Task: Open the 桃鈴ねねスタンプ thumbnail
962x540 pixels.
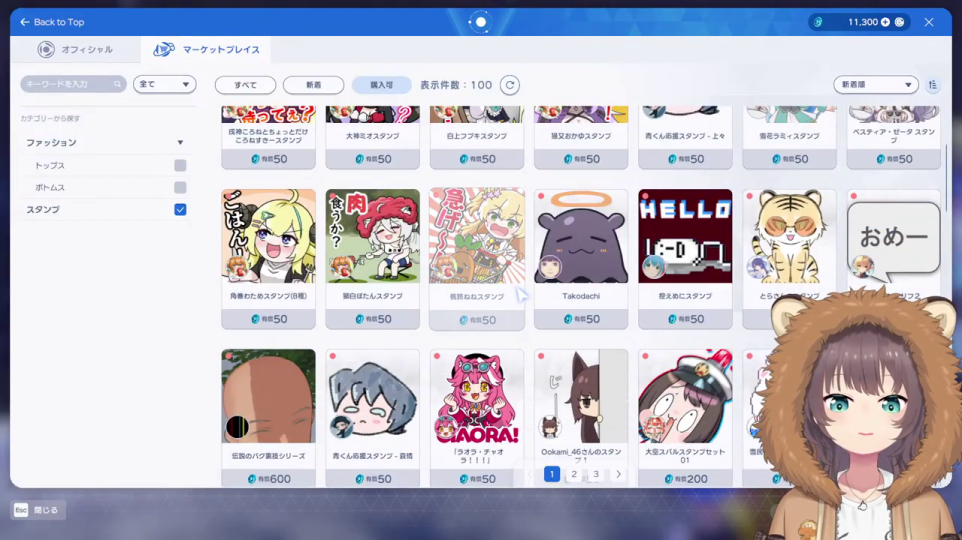Action: coord(477,236)
